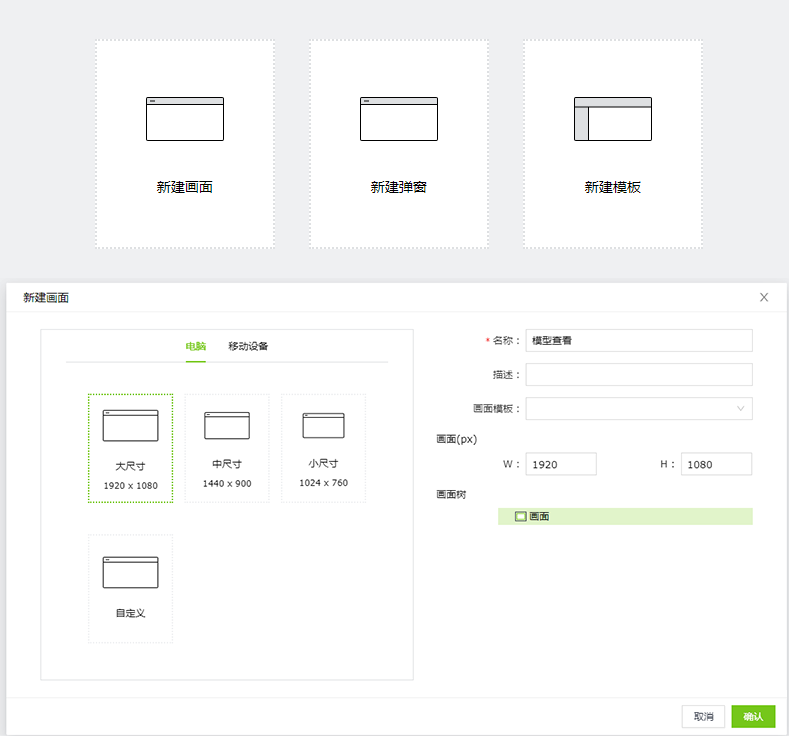Open the 画面模板 dropdown

point(630,408)
